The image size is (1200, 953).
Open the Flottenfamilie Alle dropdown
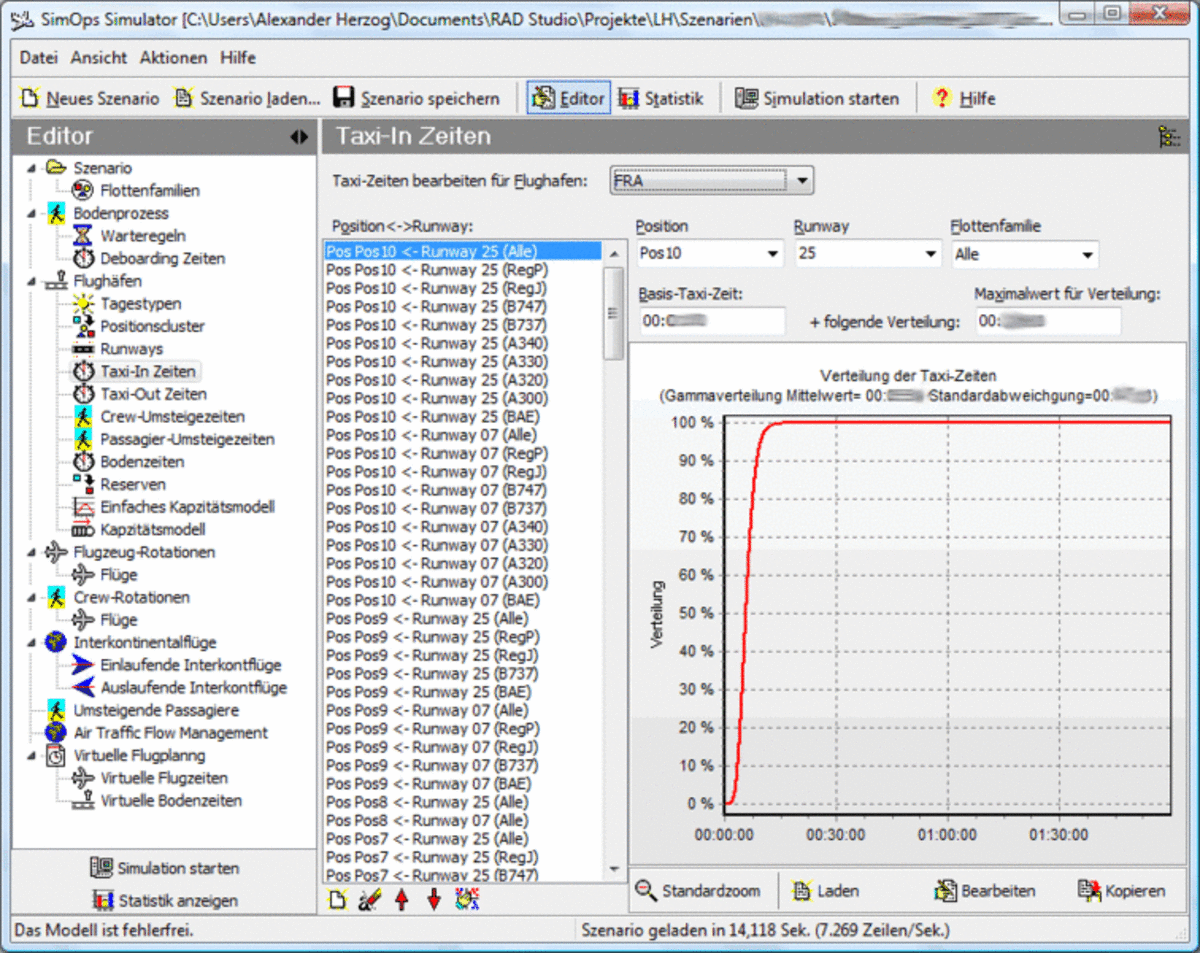click(x=1086, y=254)
